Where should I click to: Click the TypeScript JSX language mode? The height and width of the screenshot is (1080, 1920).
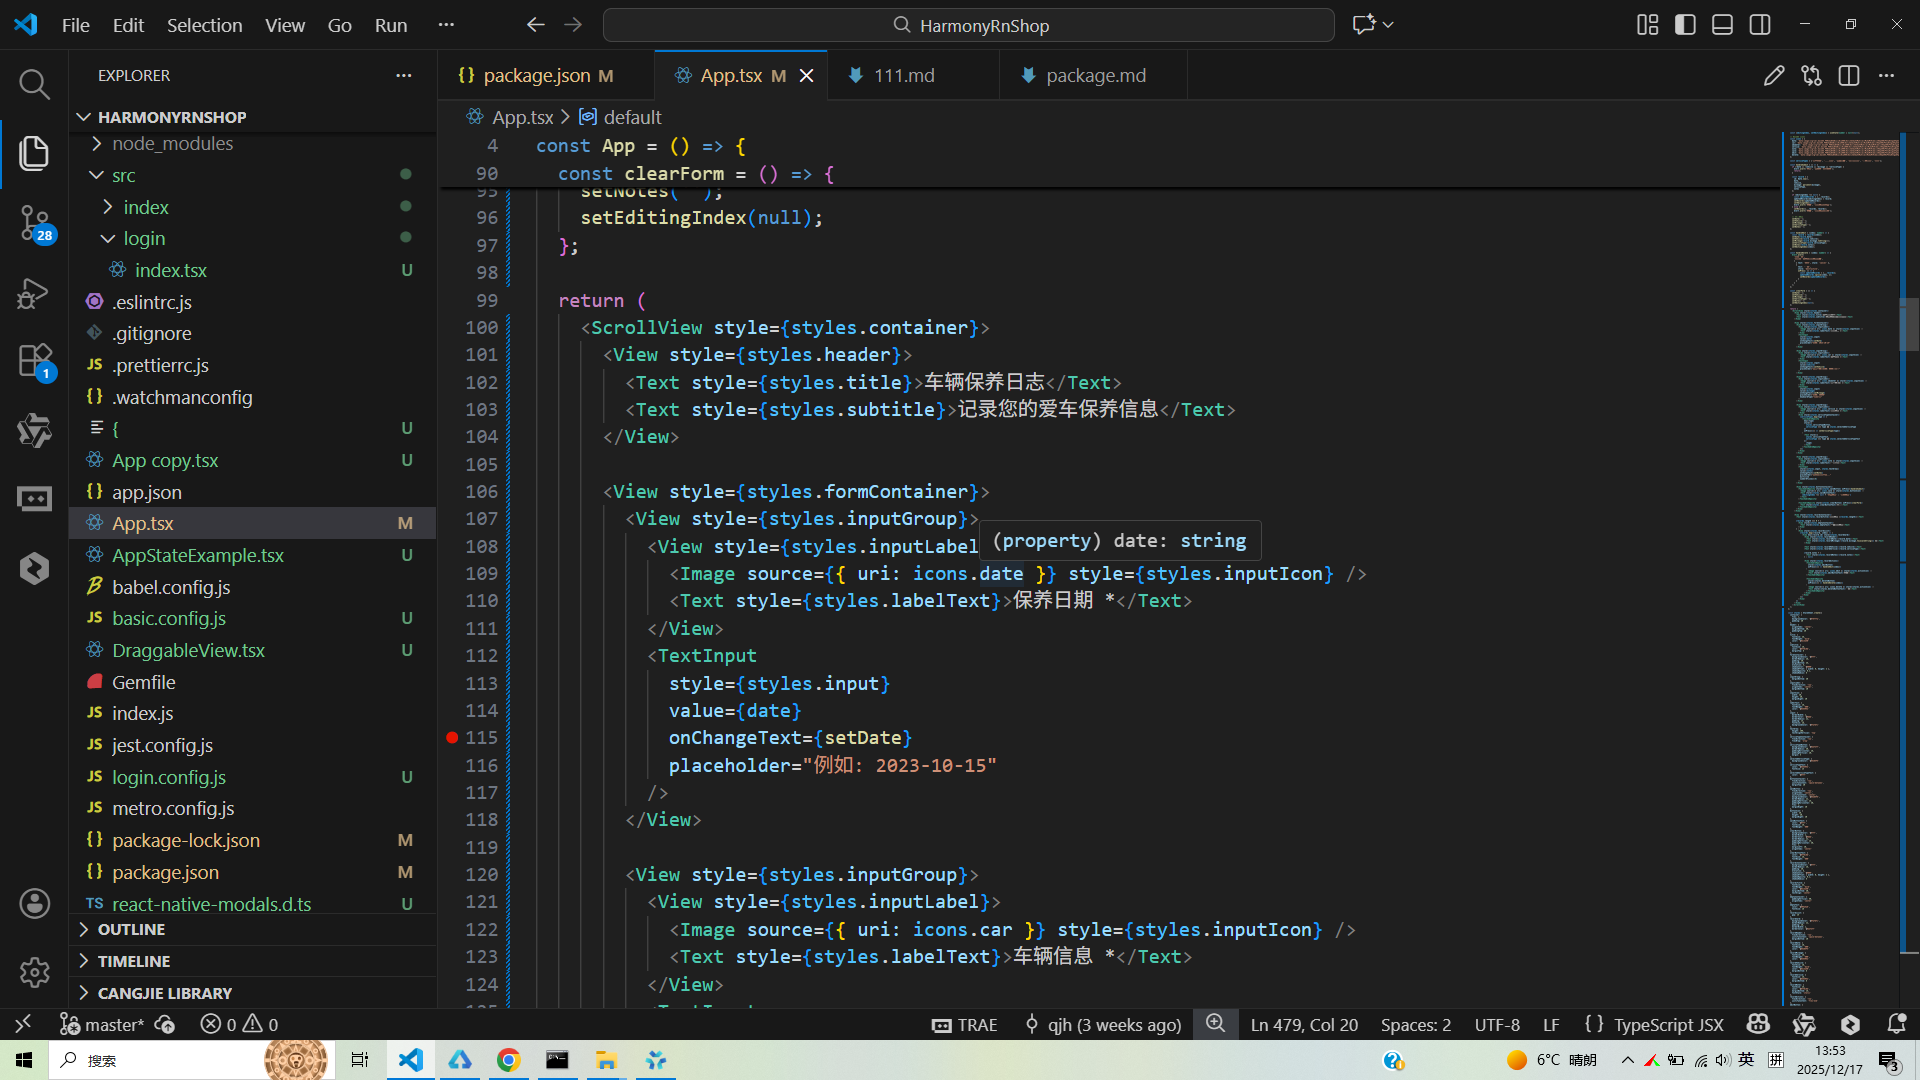tap(1667, 1024)
